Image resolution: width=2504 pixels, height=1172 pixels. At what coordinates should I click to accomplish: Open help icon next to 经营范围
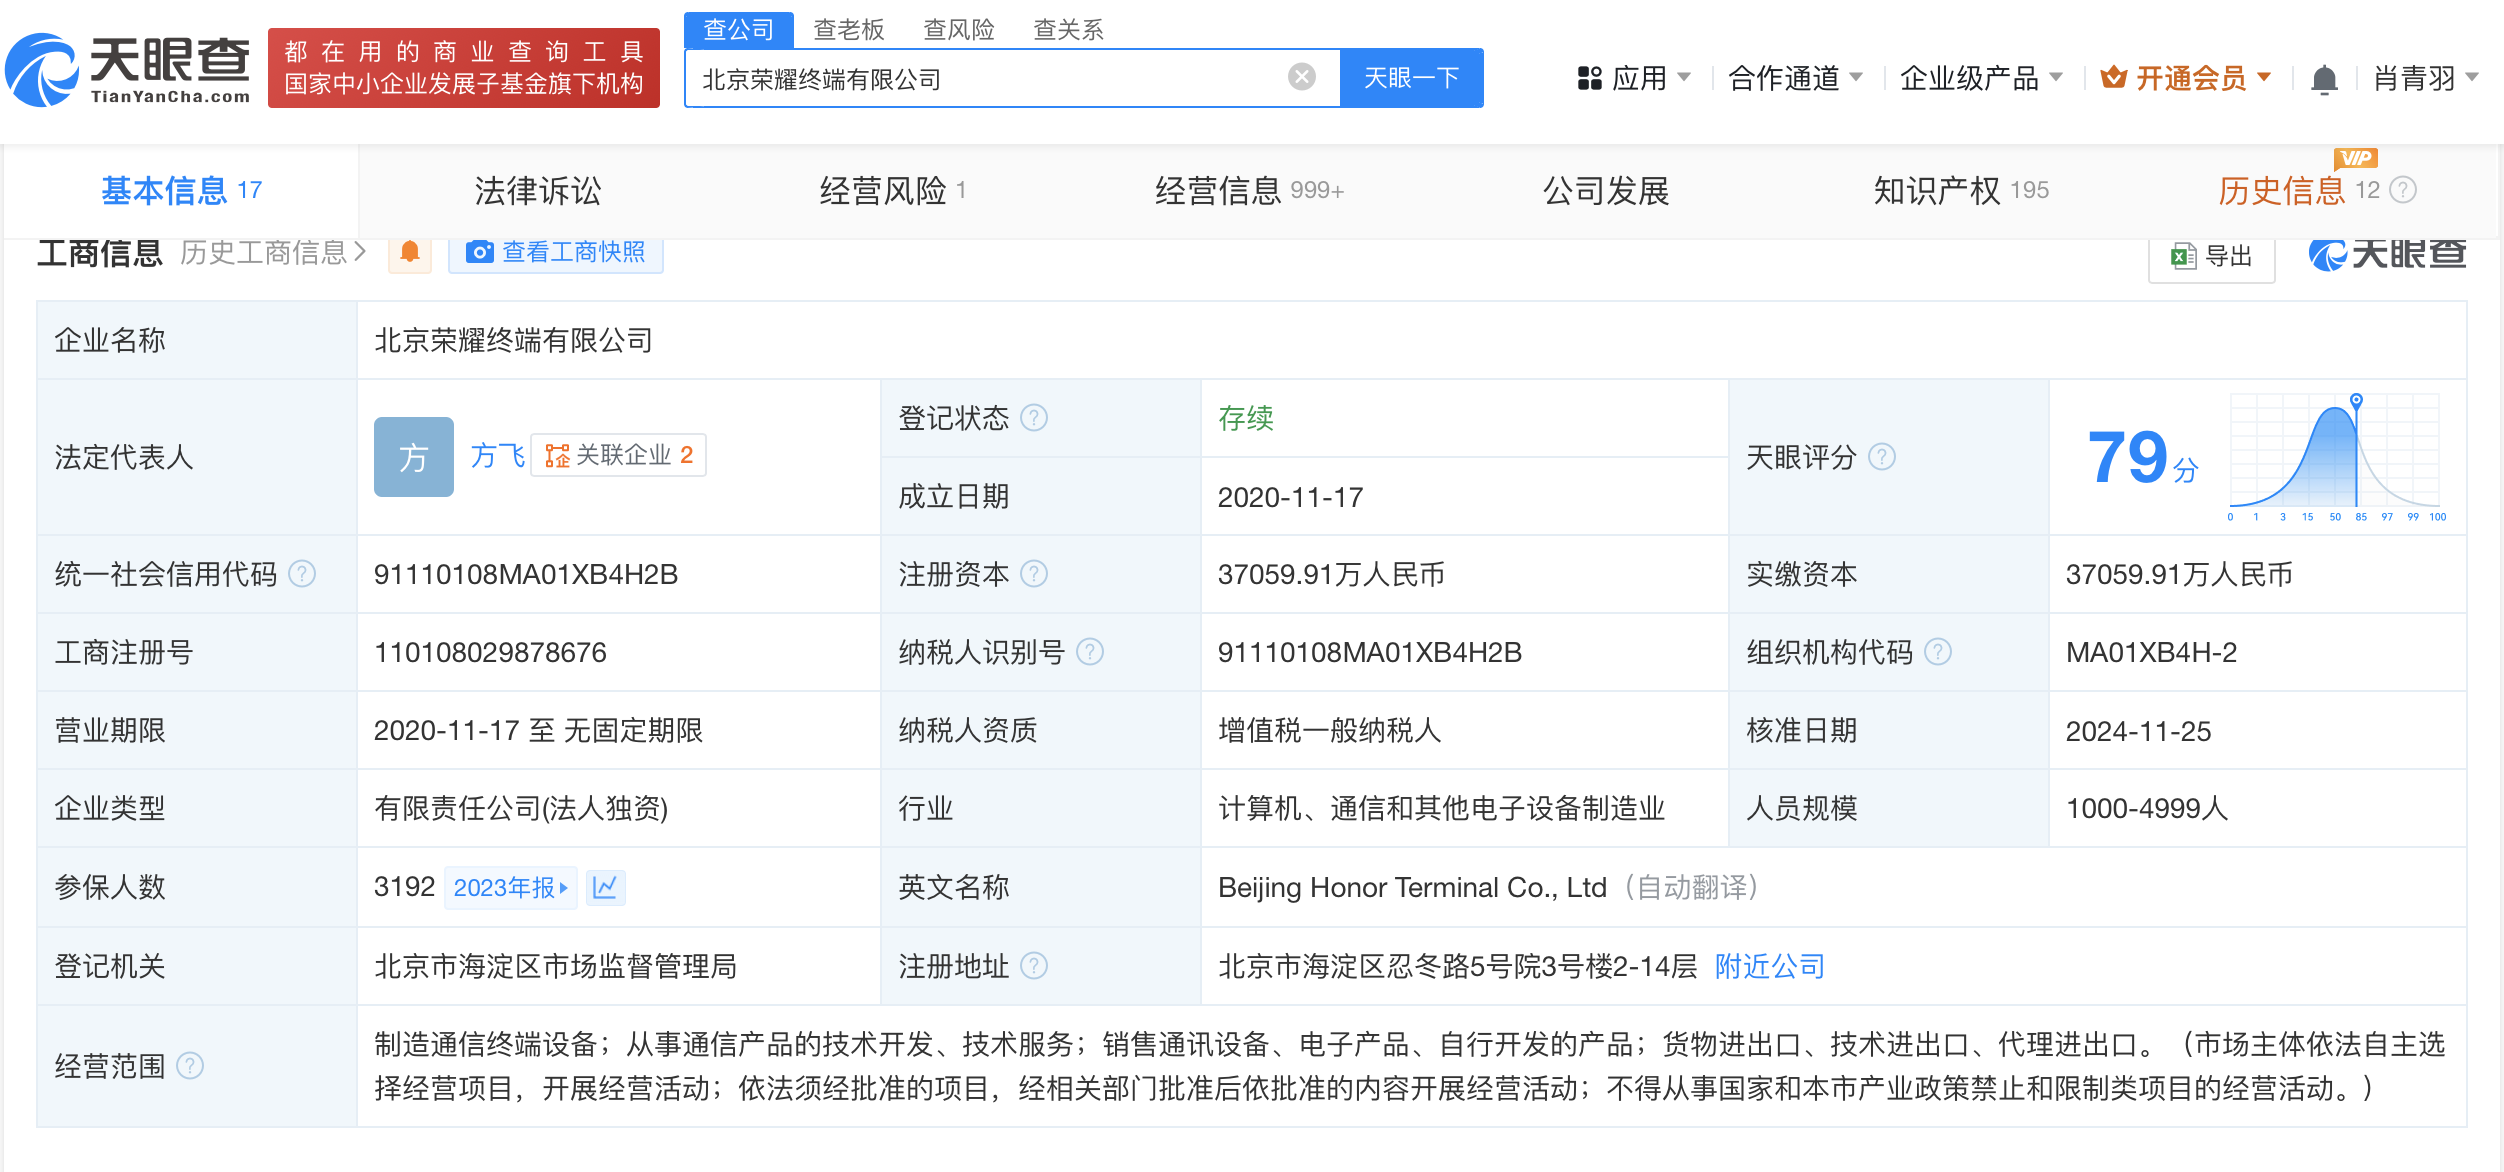click(190, 1066)
